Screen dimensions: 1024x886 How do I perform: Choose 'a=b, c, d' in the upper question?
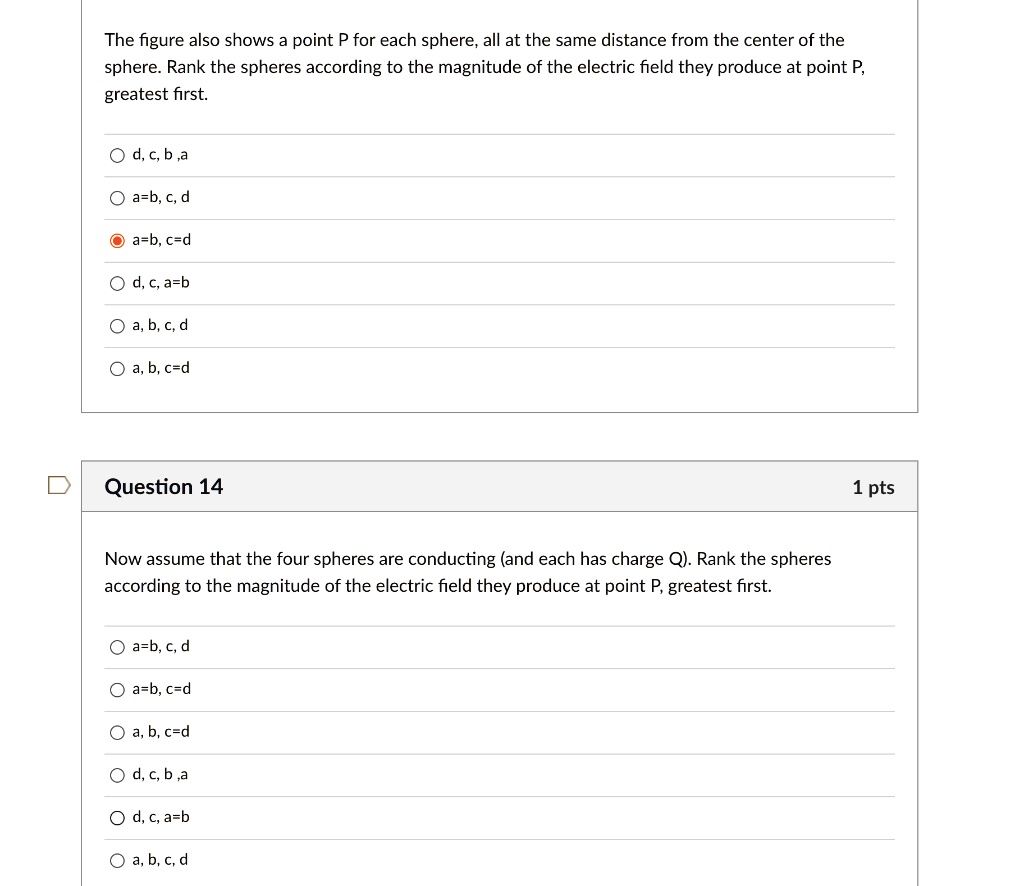(x=118, y=198)
